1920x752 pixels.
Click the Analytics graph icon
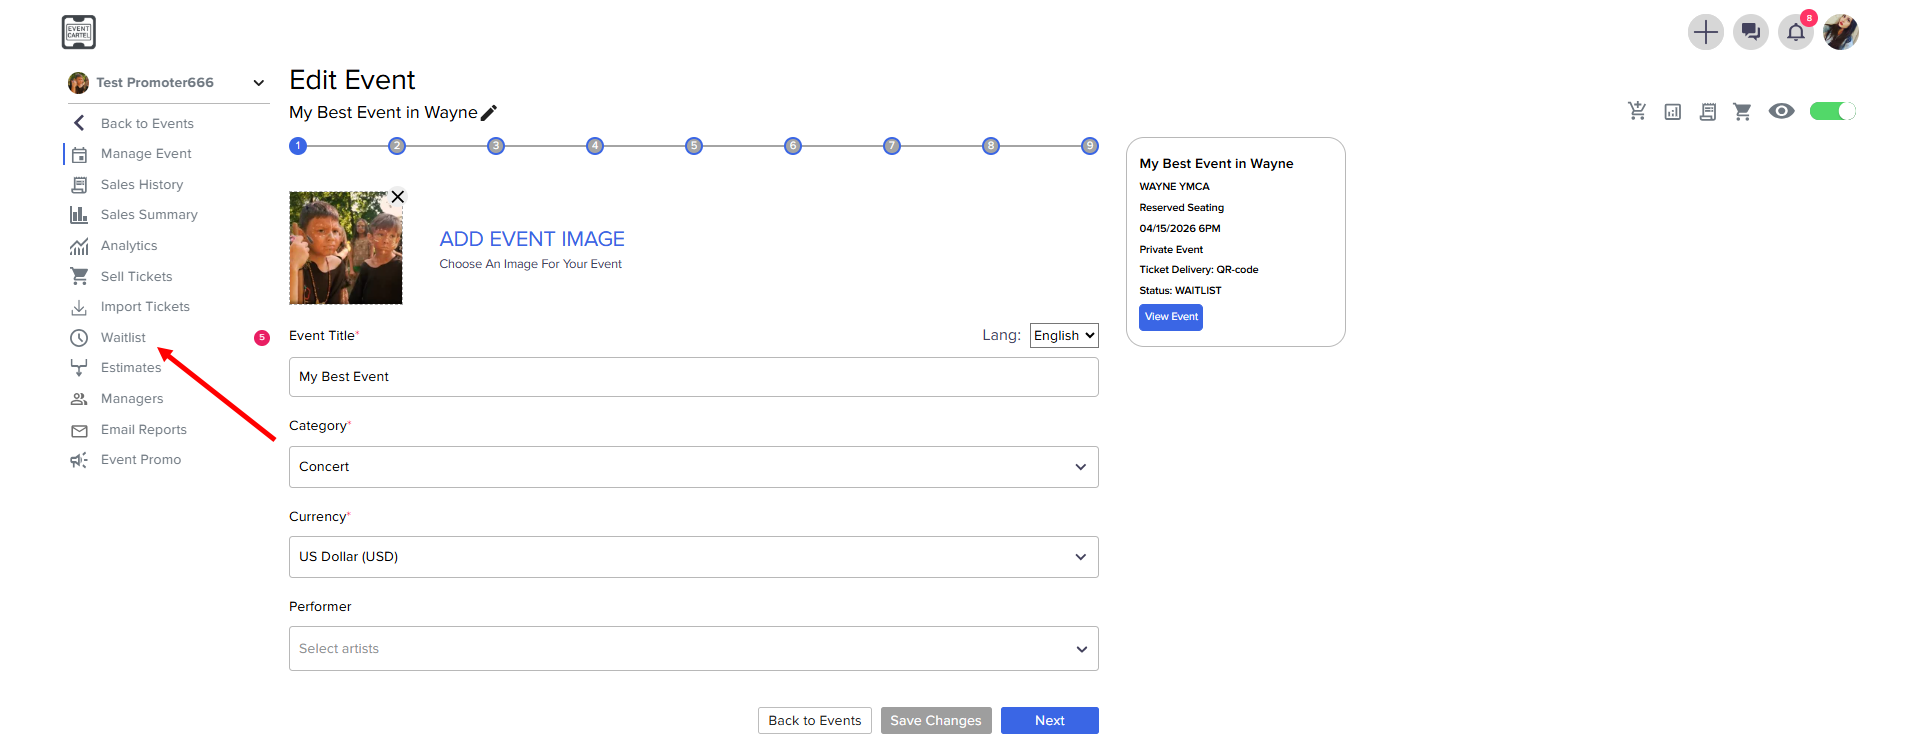[x=79, y=246]
